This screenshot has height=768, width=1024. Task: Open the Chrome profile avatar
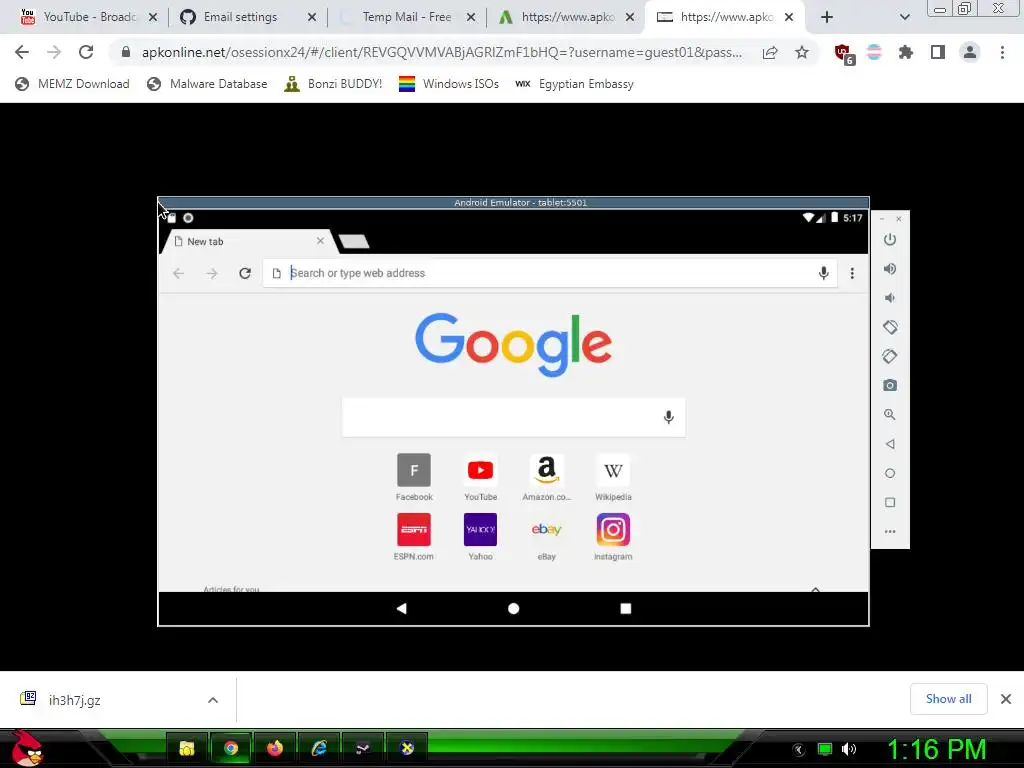click(x=970, y=52)
